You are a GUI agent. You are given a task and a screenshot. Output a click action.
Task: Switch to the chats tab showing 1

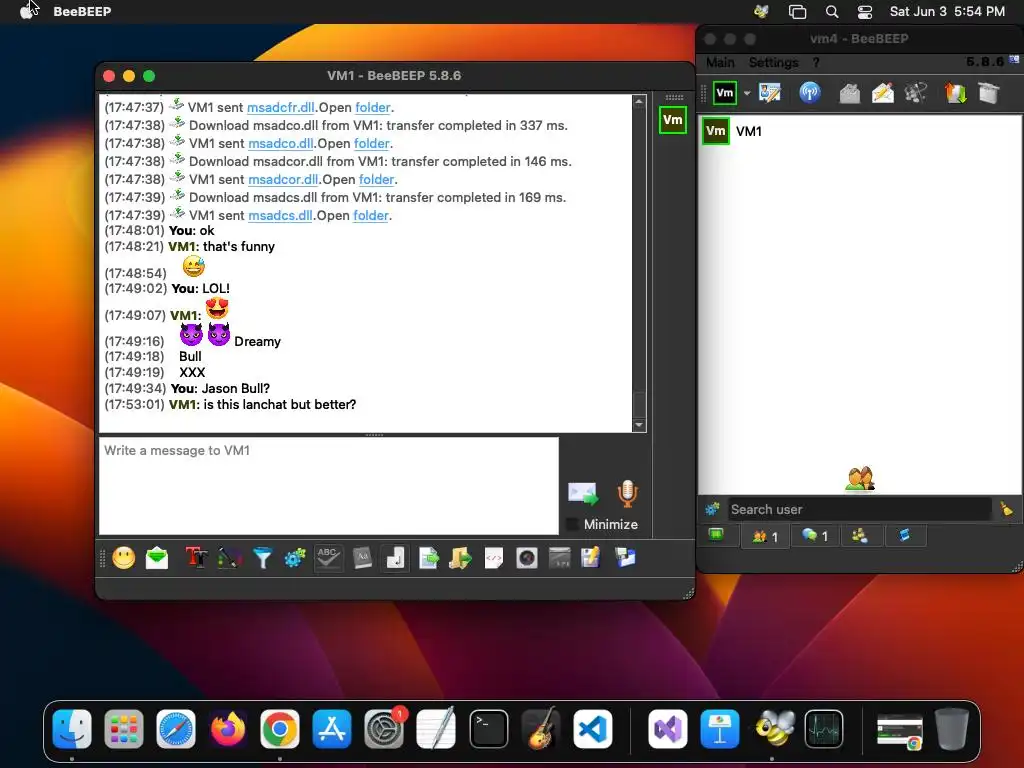(x=814, y=536)
